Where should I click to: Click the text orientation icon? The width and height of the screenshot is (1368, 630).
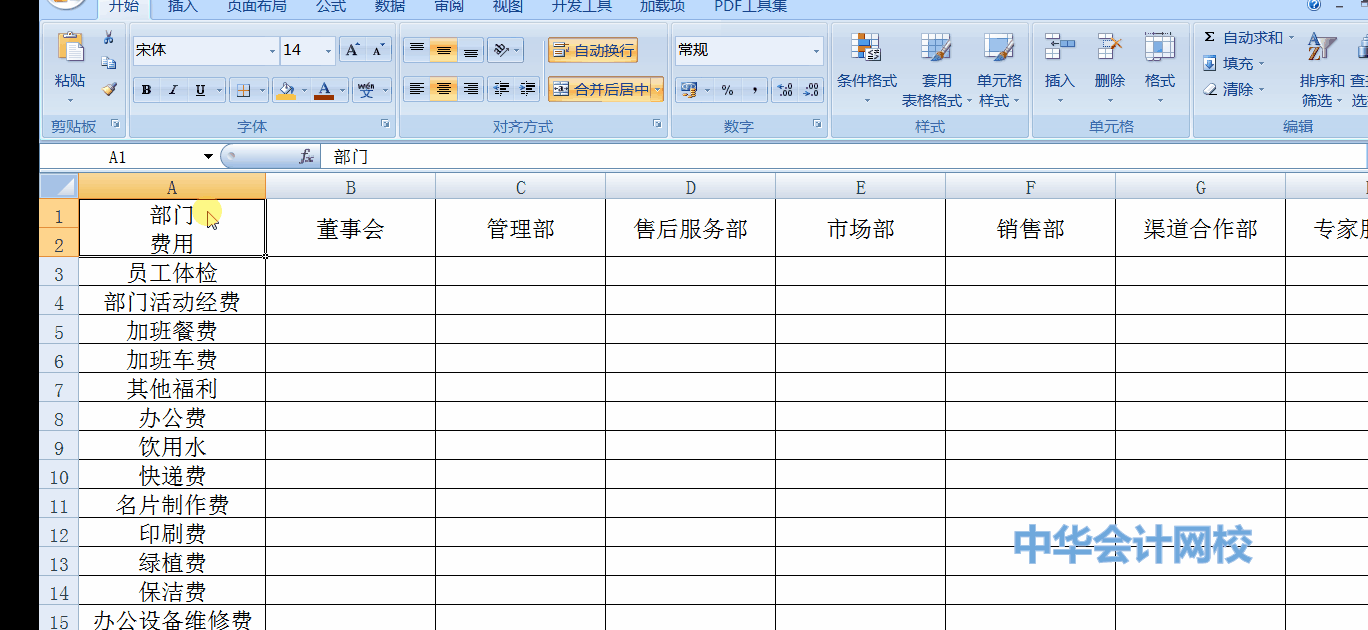point(502,50)
